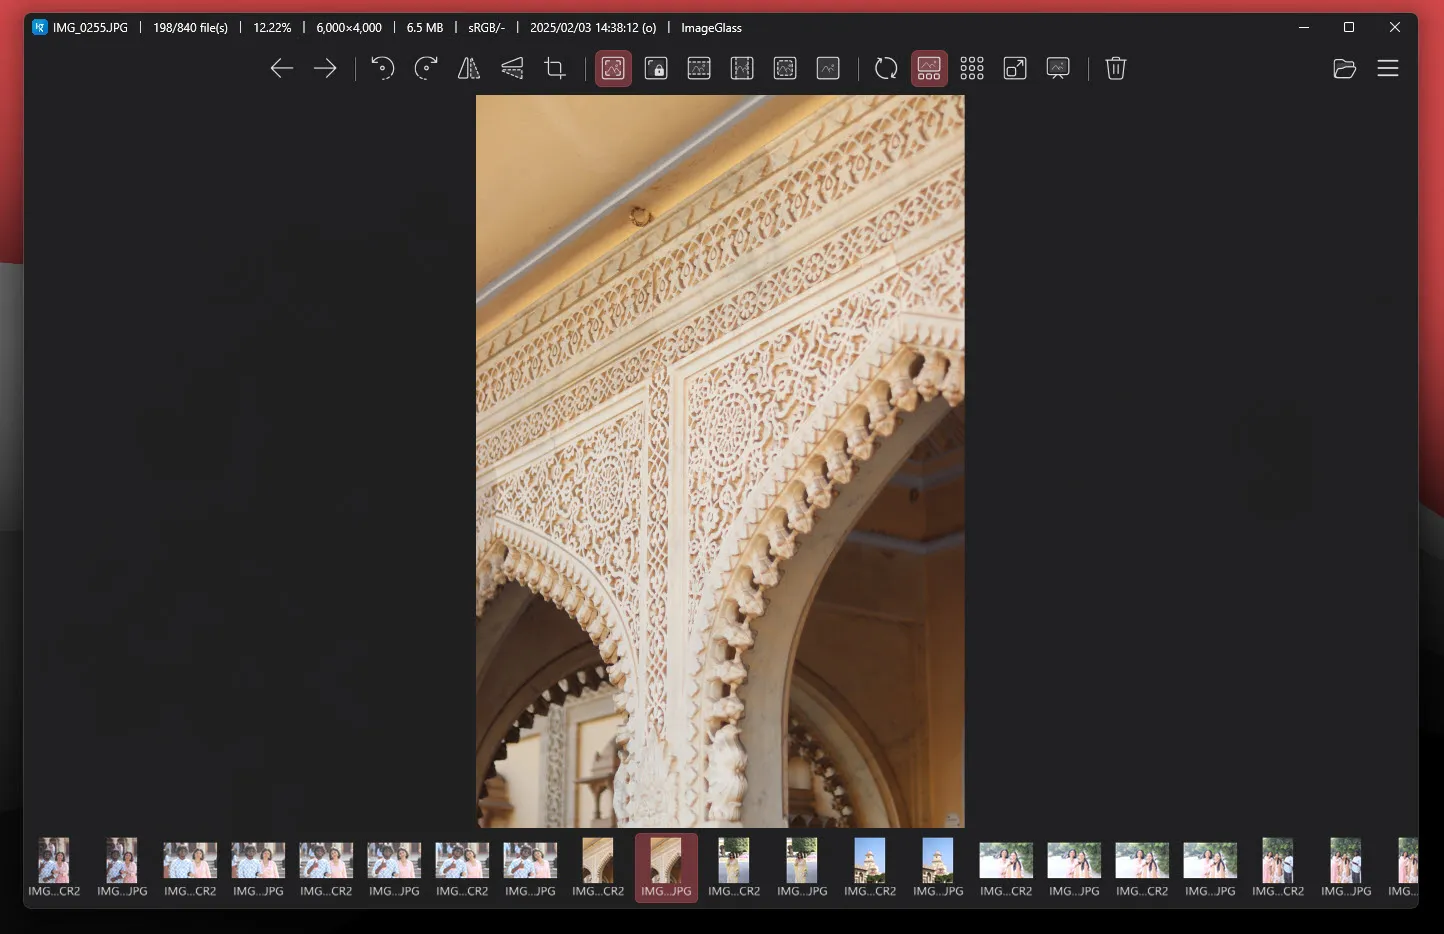
Task: Toggle the checkerboard background
Action: click(x=972, y=68)
